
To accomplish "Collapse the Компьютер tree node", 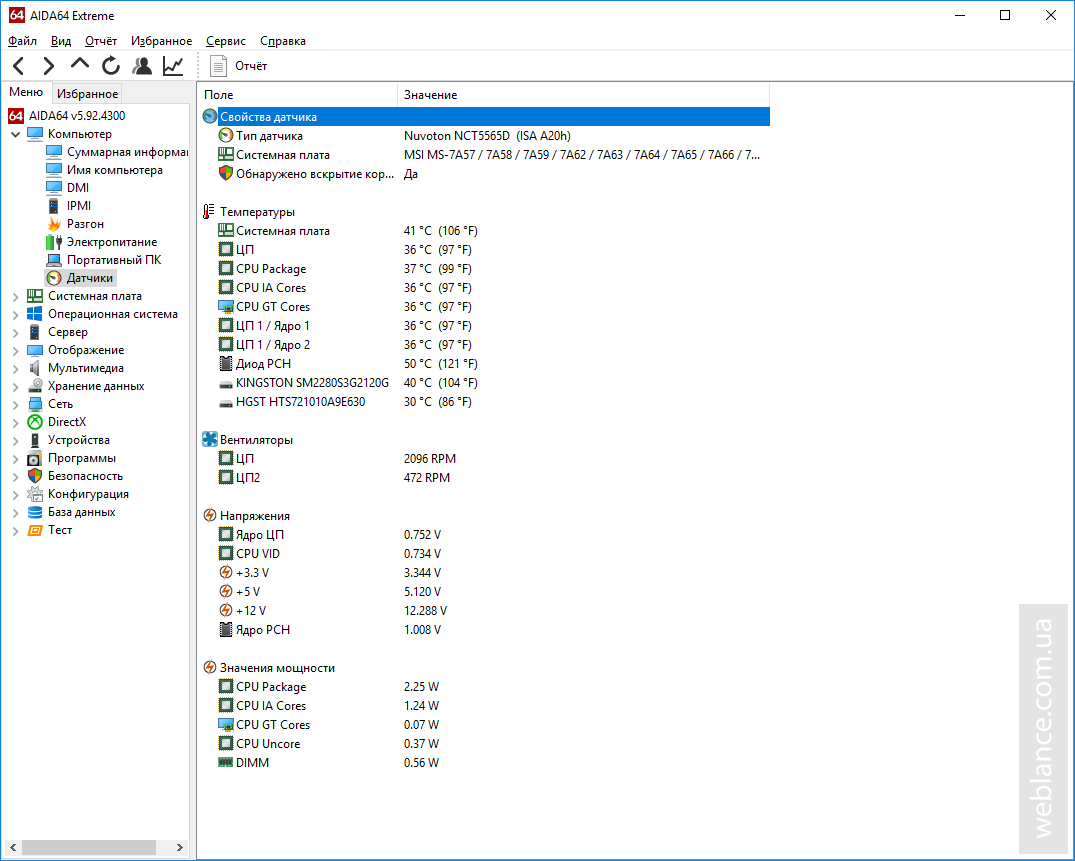I will [x=16, y=134].
